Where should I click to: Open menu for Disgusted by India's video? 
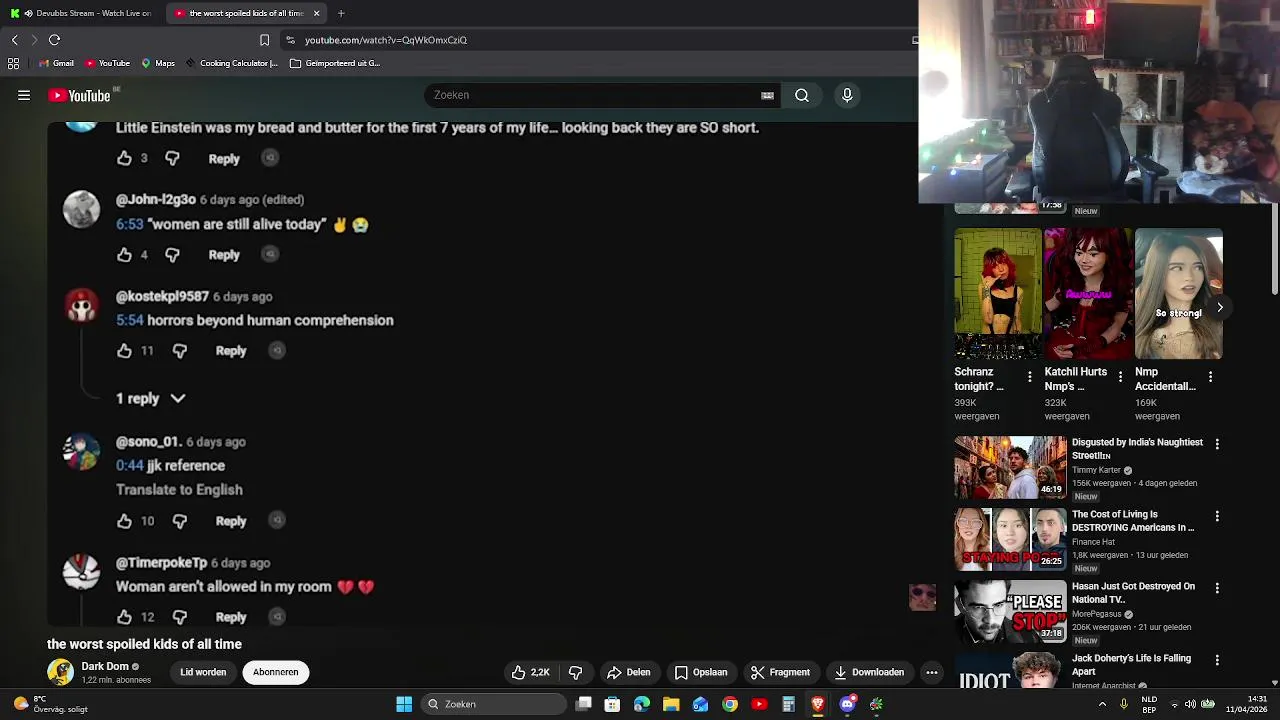click(1217, 444)
